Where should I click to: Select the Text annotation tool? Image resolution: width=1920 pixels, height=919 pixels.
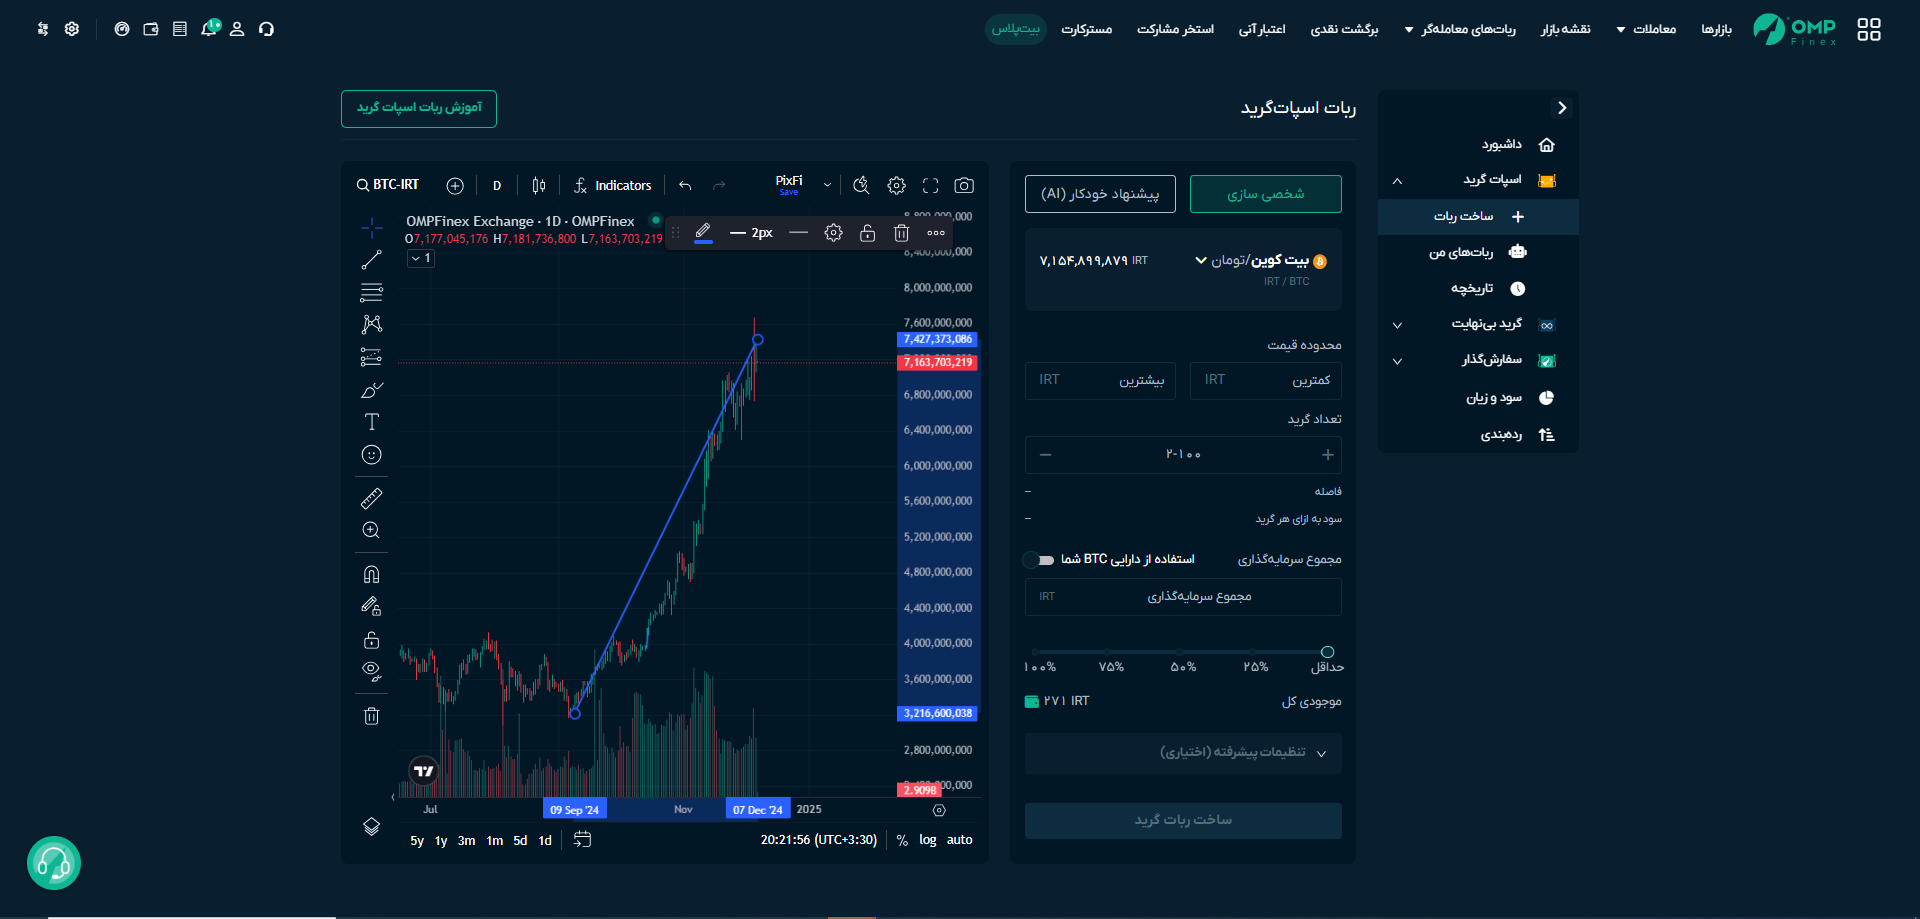click(371, 422)
